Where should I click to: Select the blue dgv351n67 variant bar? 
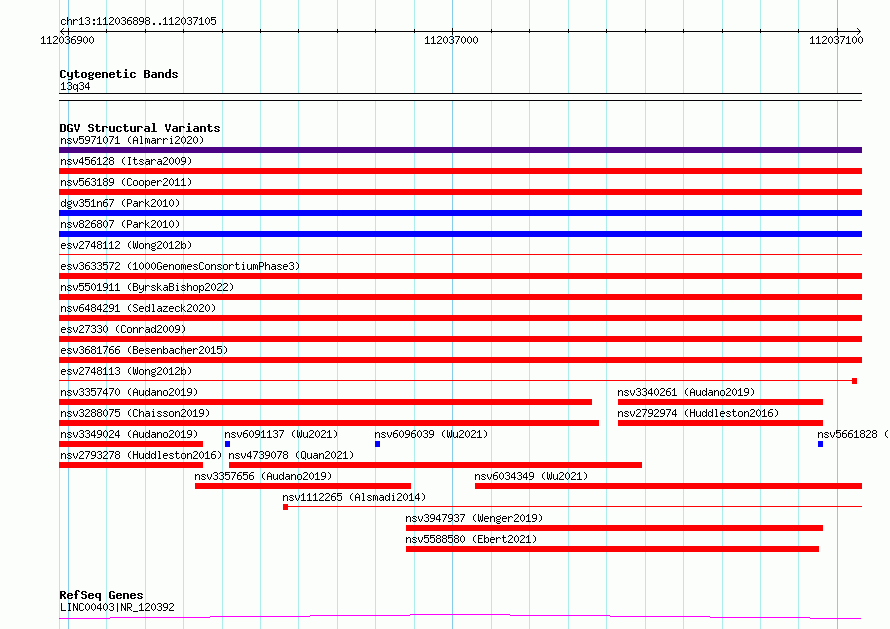(460, 213)
